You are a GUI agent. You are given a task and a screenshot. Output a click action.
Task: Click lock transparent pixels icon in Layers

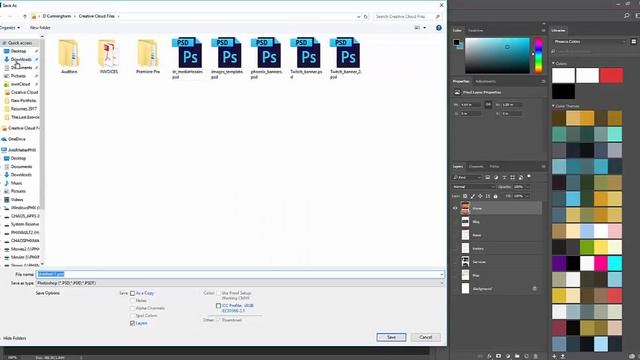tap(465, 196)
